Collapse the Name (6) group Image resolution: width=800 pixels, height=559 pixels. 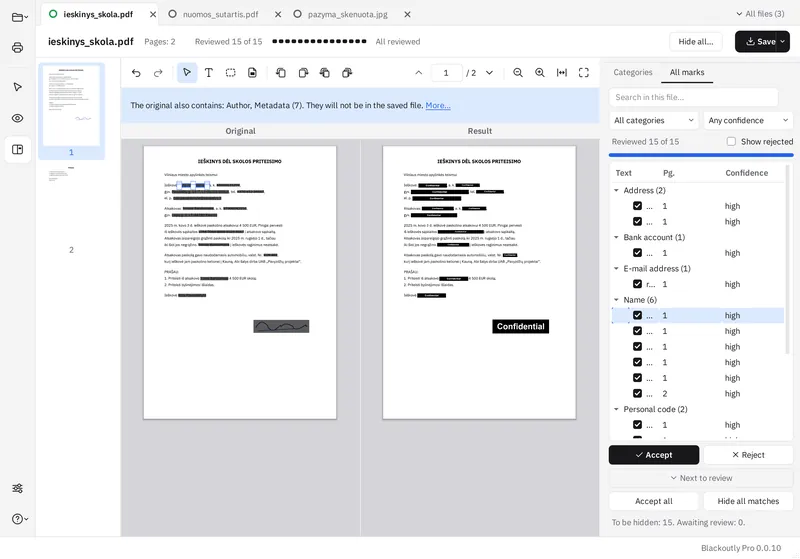click(x=616, y=300)
